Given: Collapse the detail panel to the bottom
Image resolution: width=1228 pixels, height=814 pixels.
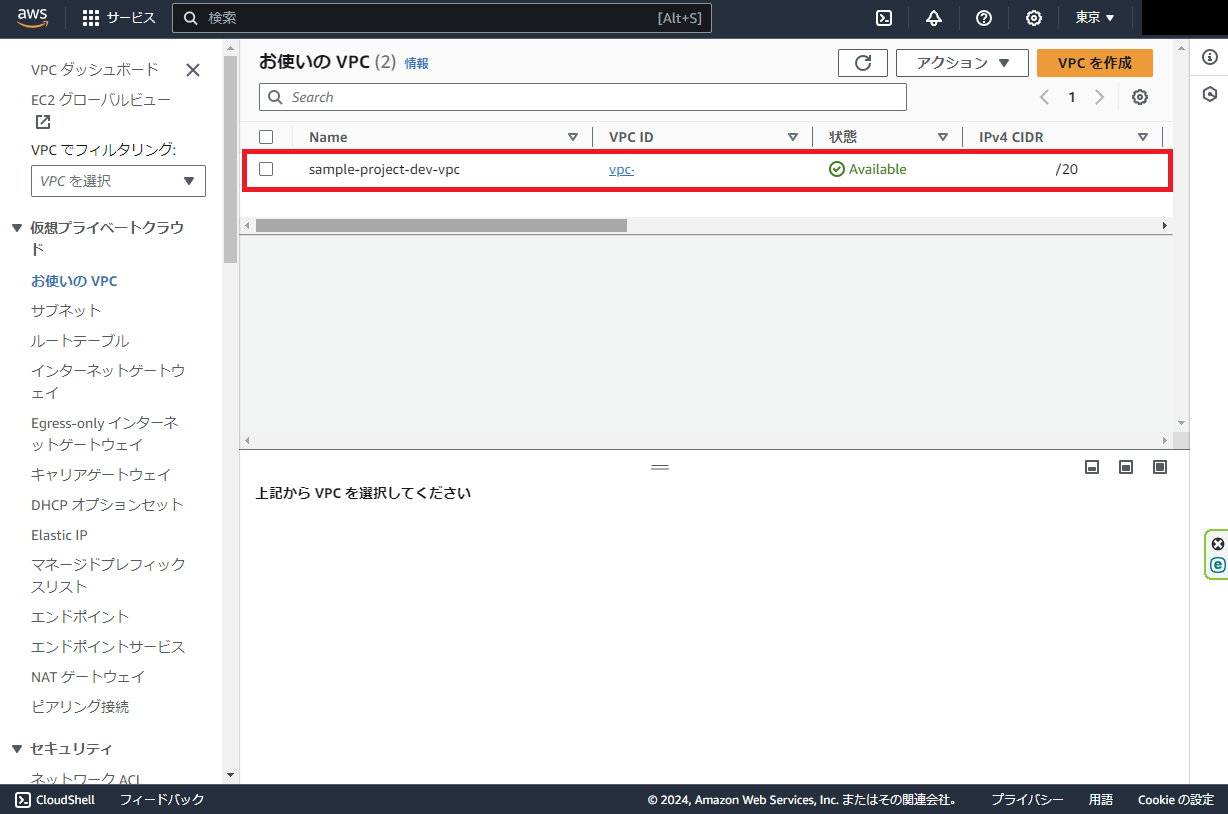Looking at the screenshot, I should pyautogui.click(x=1092, y=467).
